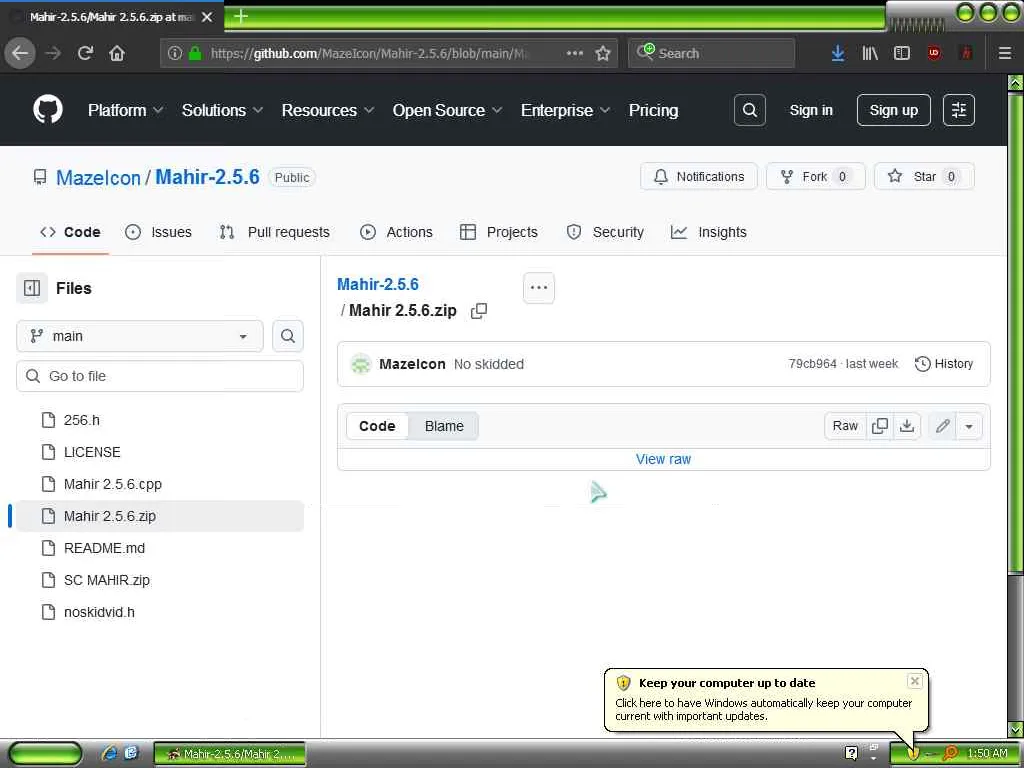Image resolution: width=1024 pixels, height=768 pixels.
Task: Click the Firefox Search box
Action: (x=711, y=53)
